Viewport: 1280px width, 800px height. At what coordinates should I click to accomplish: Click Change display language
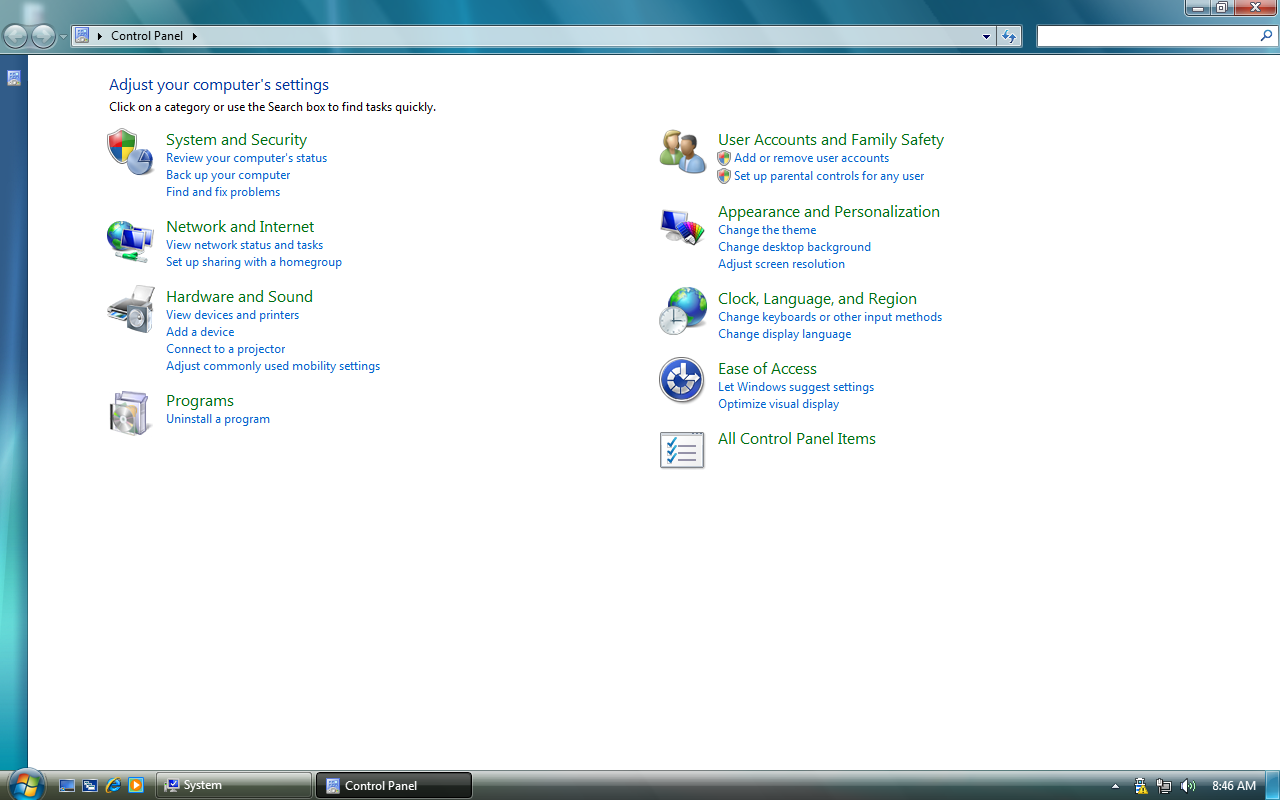[785, 334]
